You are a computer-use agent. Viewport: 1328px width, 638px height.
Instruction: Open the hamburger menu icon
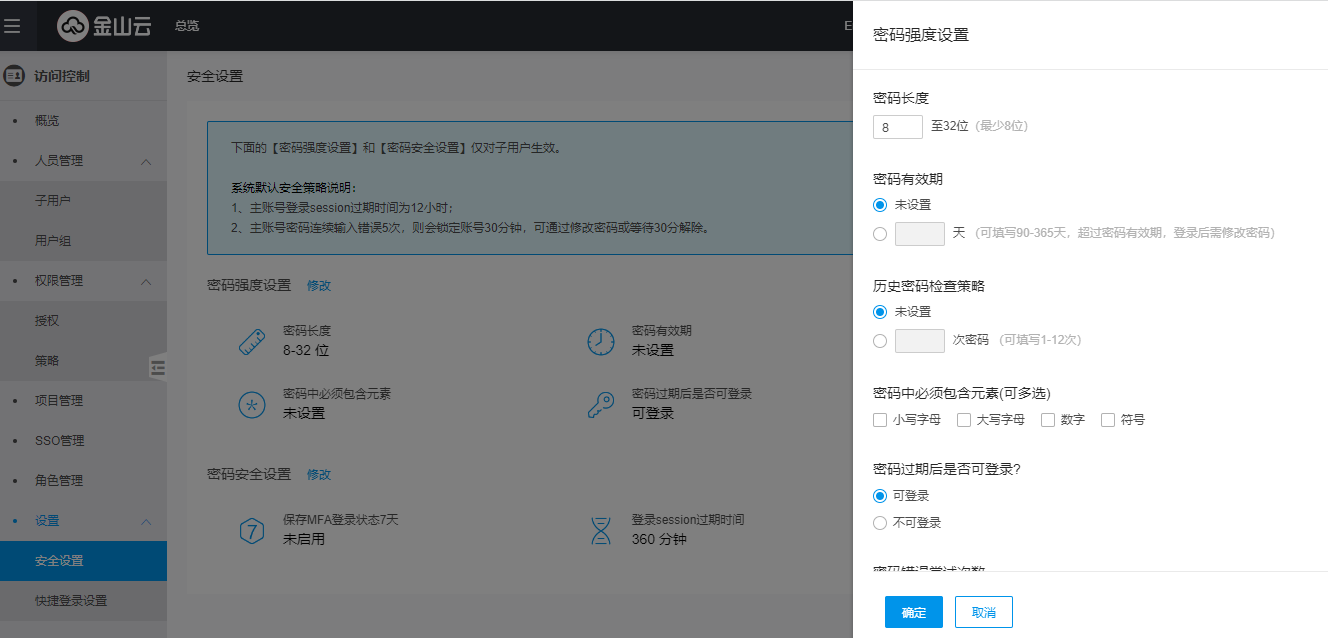click(x=12, y=26)
